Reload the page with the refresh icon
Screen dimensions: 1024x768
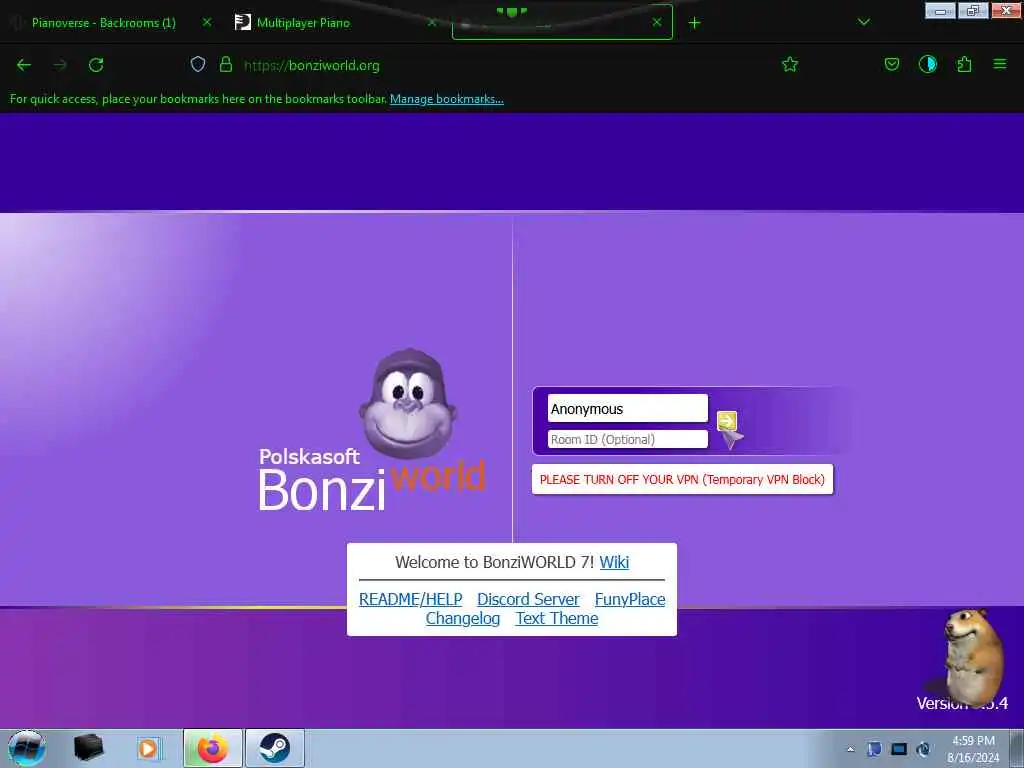96,65
